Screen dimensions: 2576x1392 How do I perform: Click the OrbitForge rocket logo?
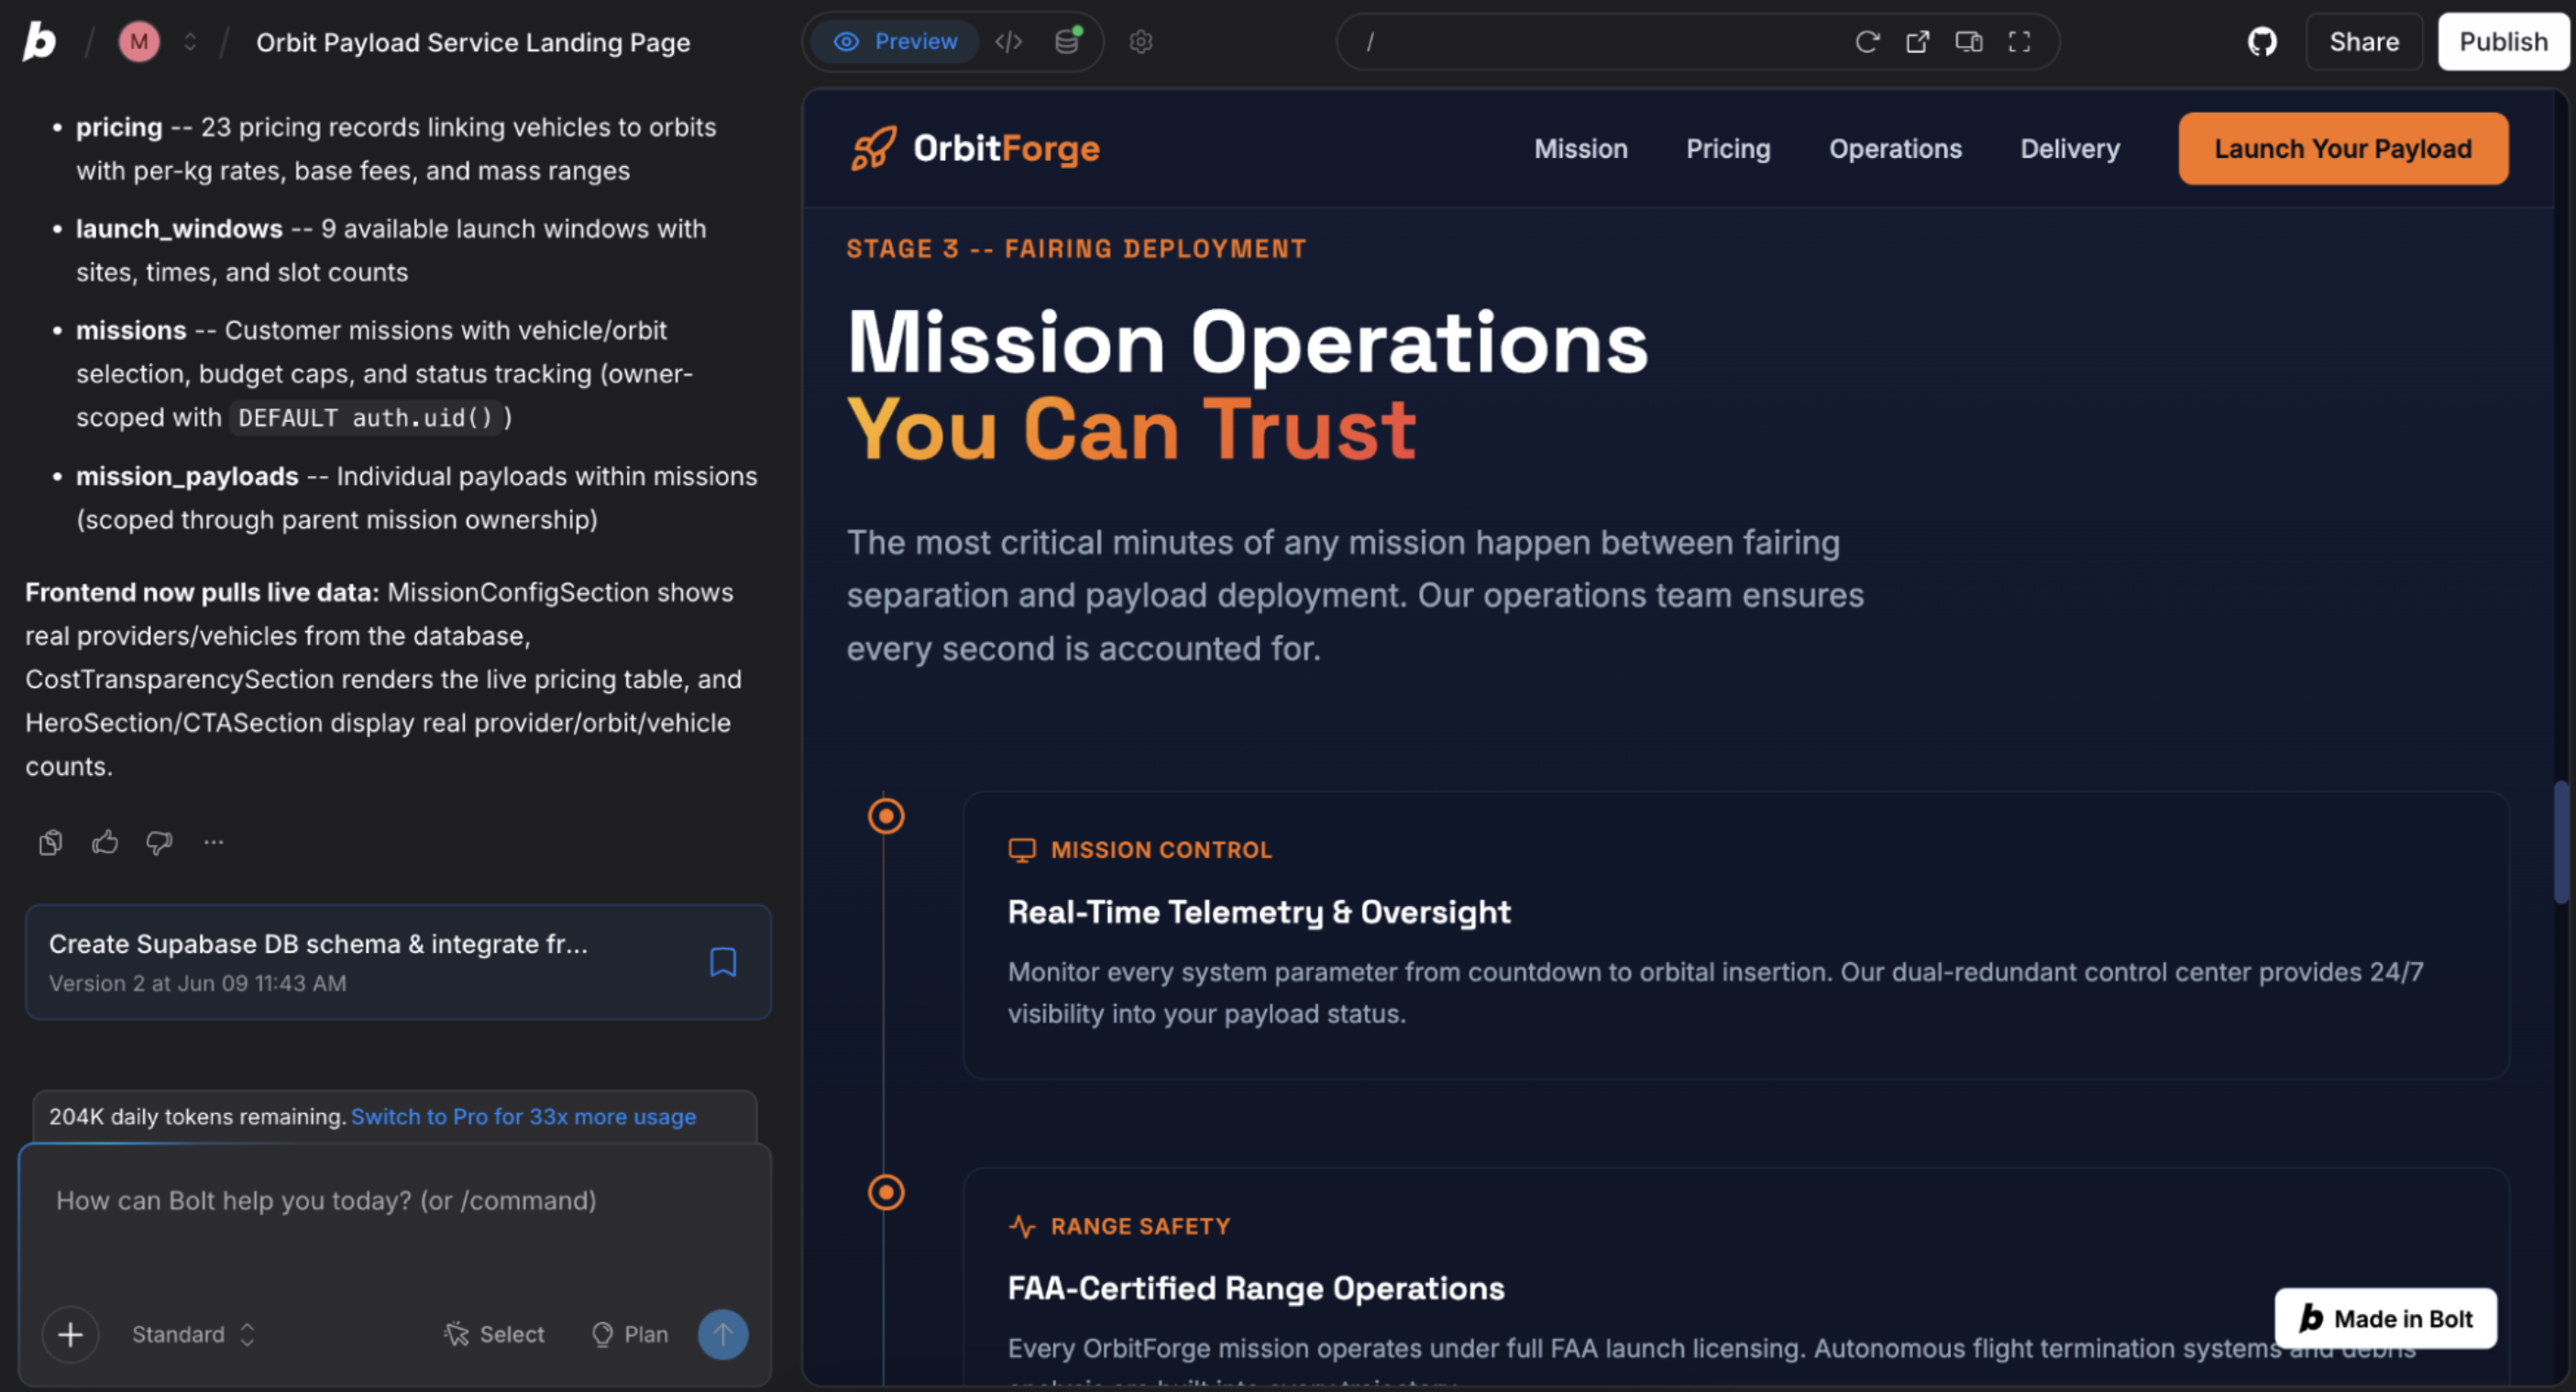[x=874, y=148]
